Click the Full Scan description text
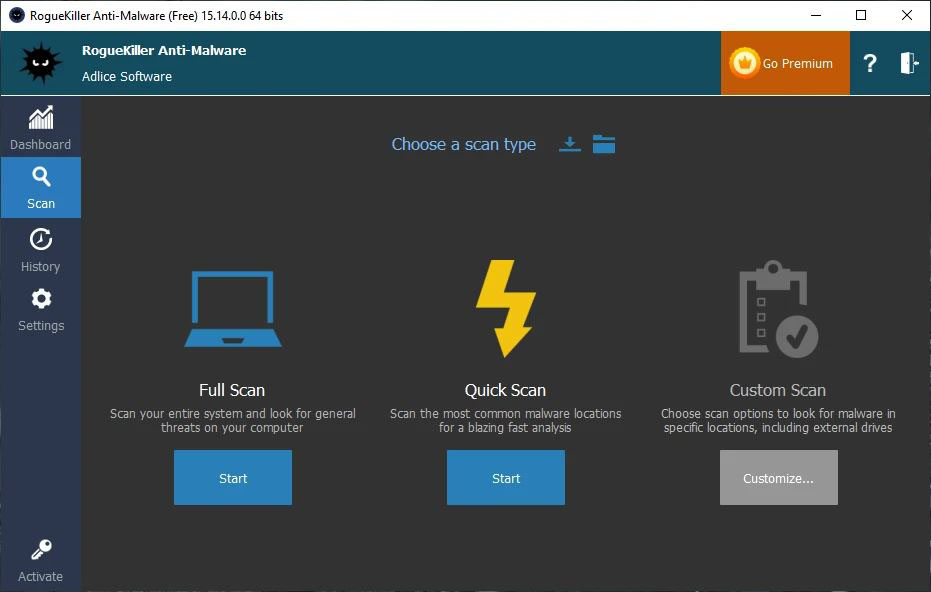931x592 pixels. tap(233, 420)
